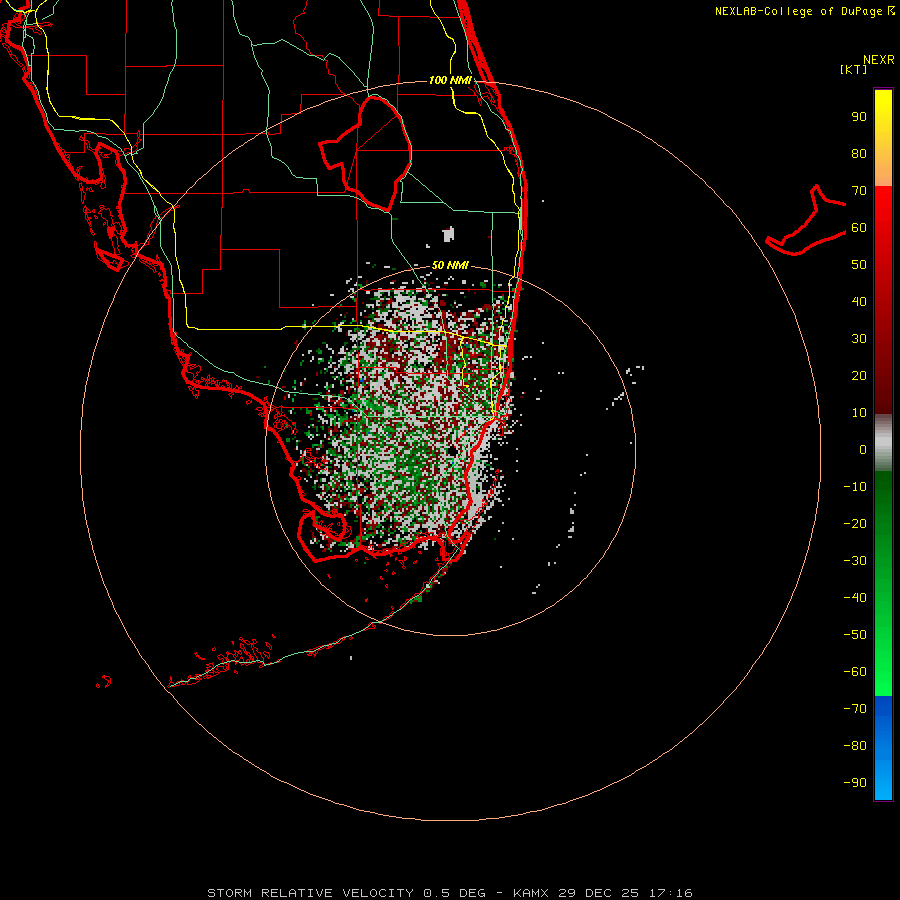Click the 80 value on the velocity scale

tap(859, 154)
